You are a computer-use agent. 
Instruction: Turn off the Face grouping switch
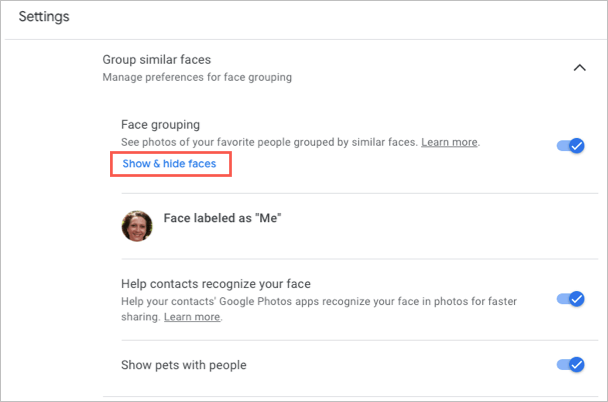pos(570,146)
